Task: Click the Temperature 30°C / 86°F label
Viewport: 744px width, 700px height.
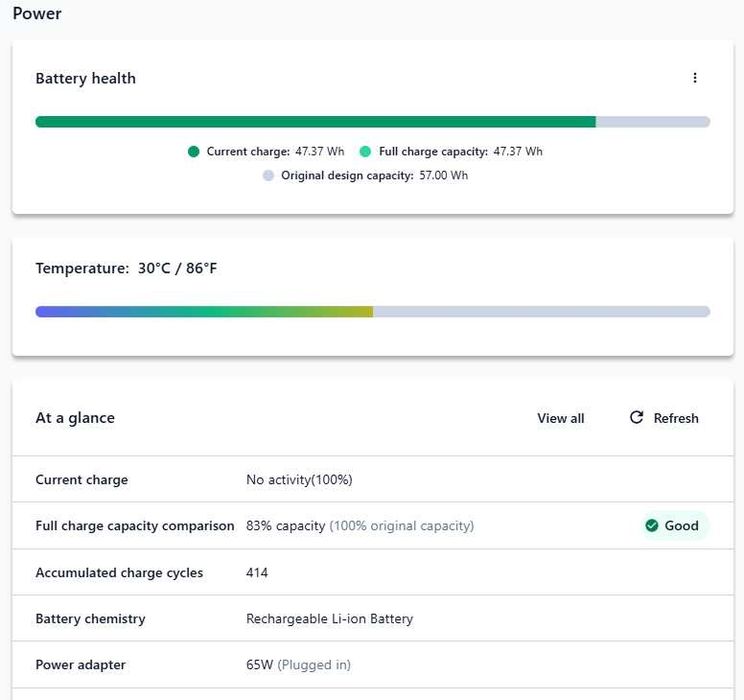Action: point(126,268)
